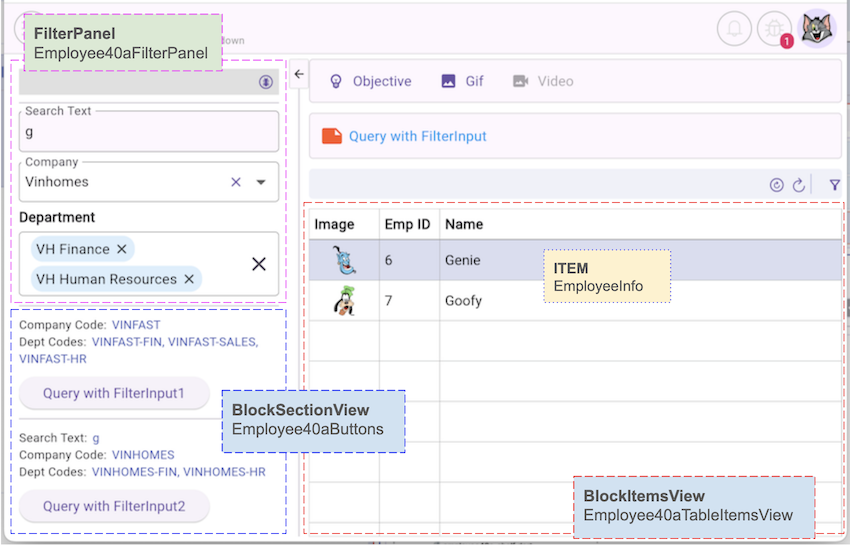Clear all selected departments
The height and width of the screenshot is (545, 850).
pos(258,264)
